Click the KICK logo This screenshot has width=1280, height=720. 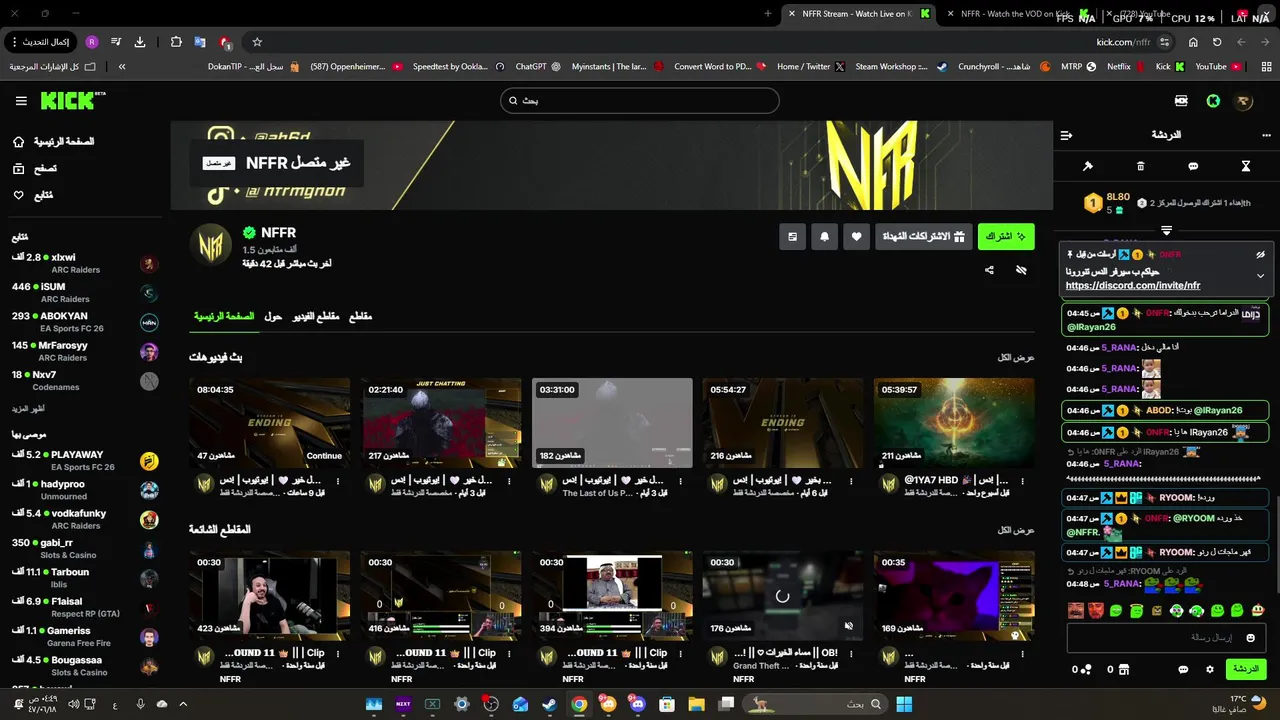pos(72,100)
